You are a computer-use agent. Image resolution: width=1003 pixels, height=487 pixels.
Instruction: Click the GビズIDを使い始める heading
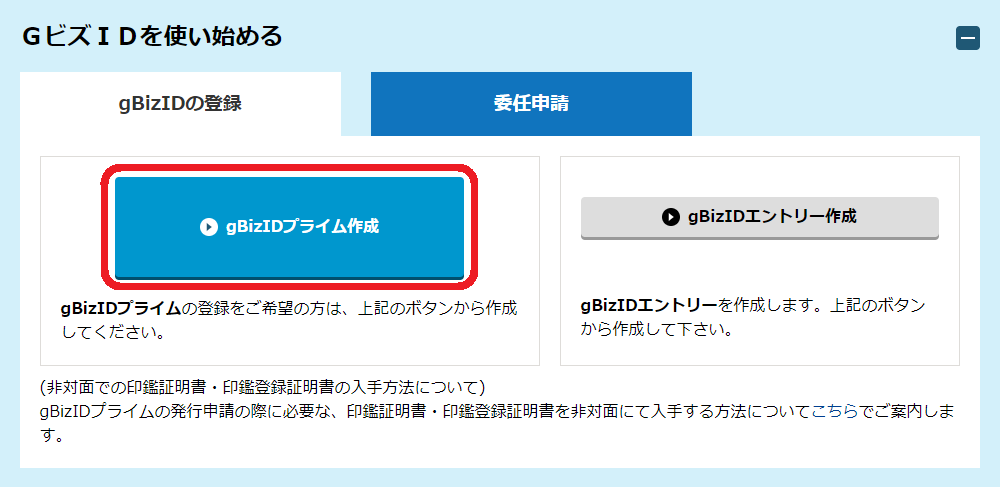[x=152, y=36]
